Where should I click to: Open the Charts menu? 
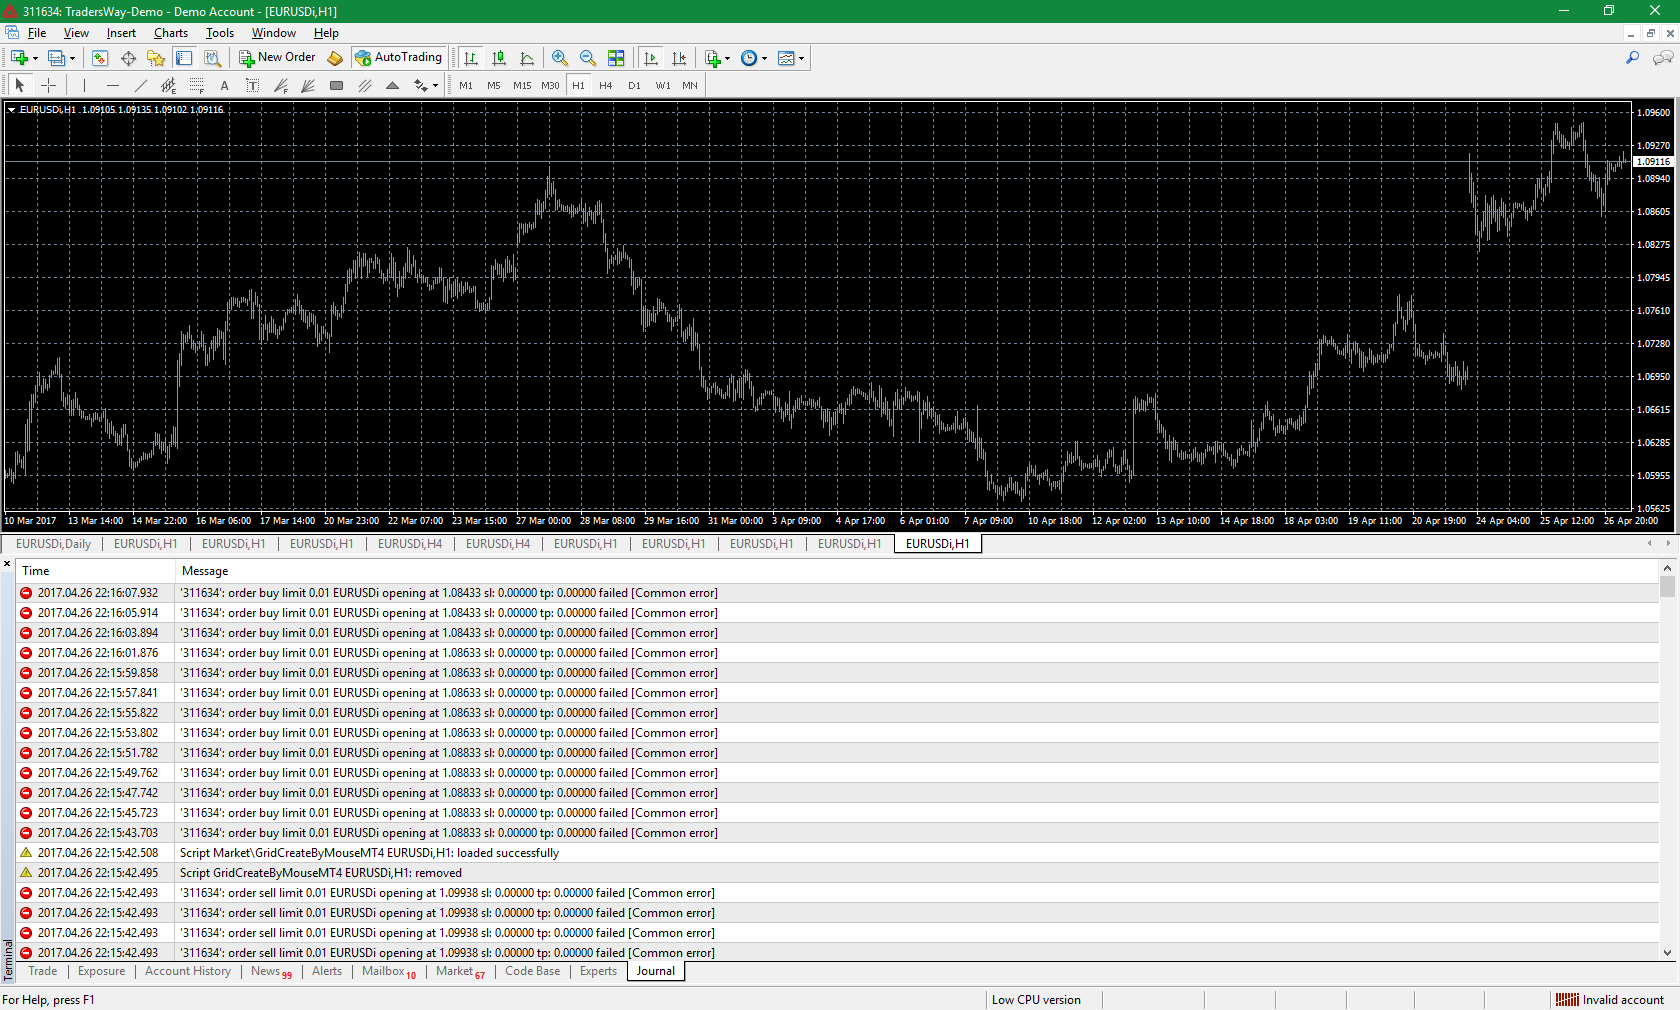[170, 33]
